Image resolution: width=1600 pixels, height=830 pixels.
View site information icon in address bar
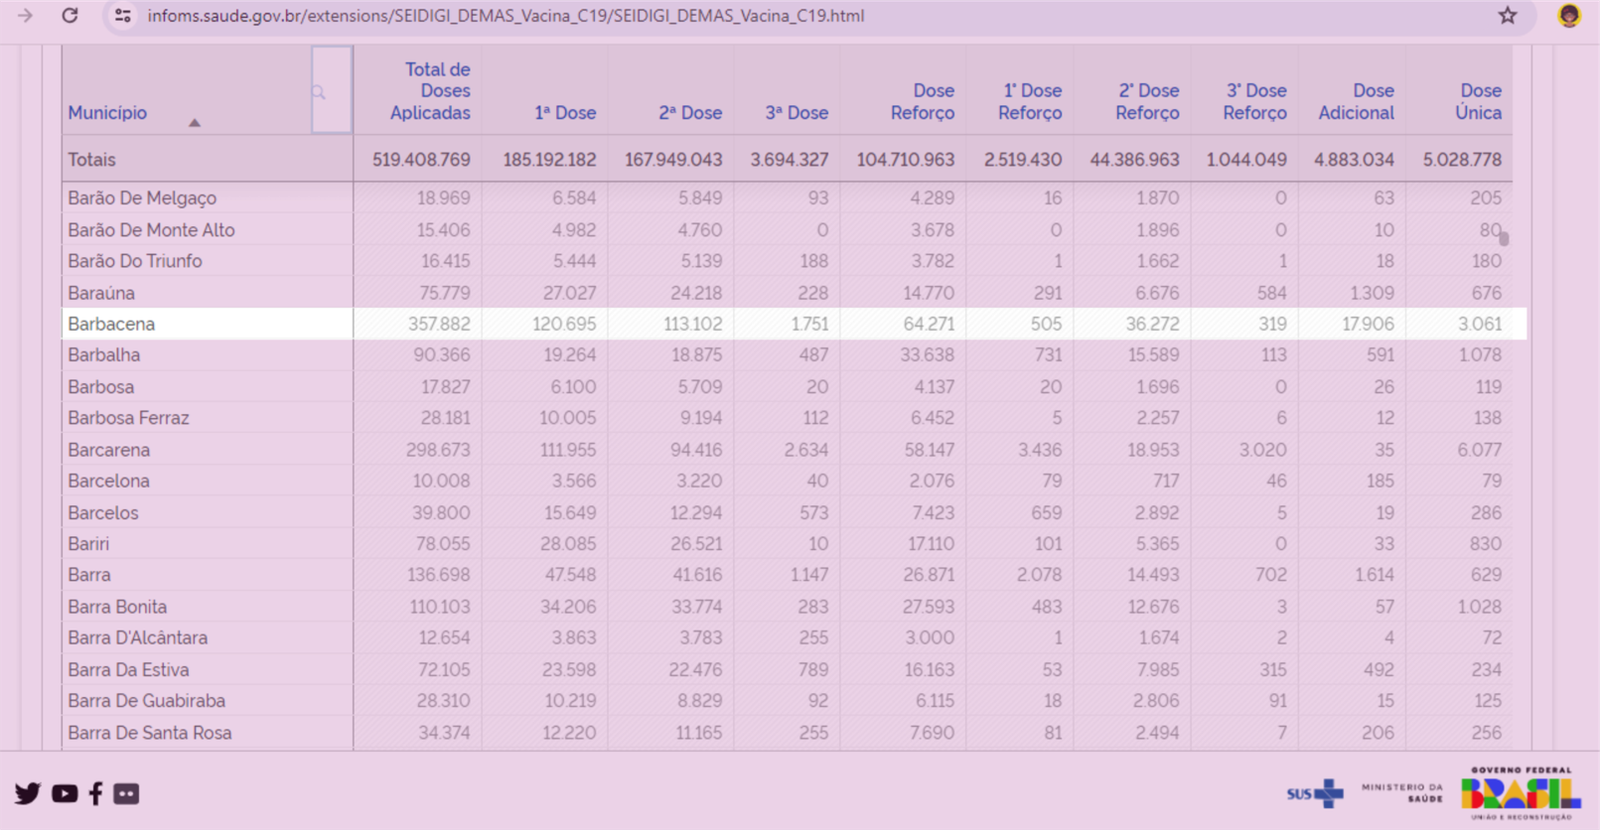(x=123, y=16)
